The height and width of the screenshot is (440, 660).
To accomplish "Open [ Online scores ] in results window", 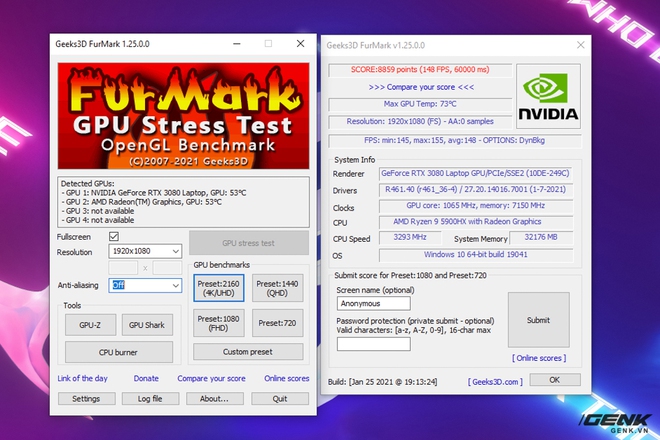I will (539, 358).
